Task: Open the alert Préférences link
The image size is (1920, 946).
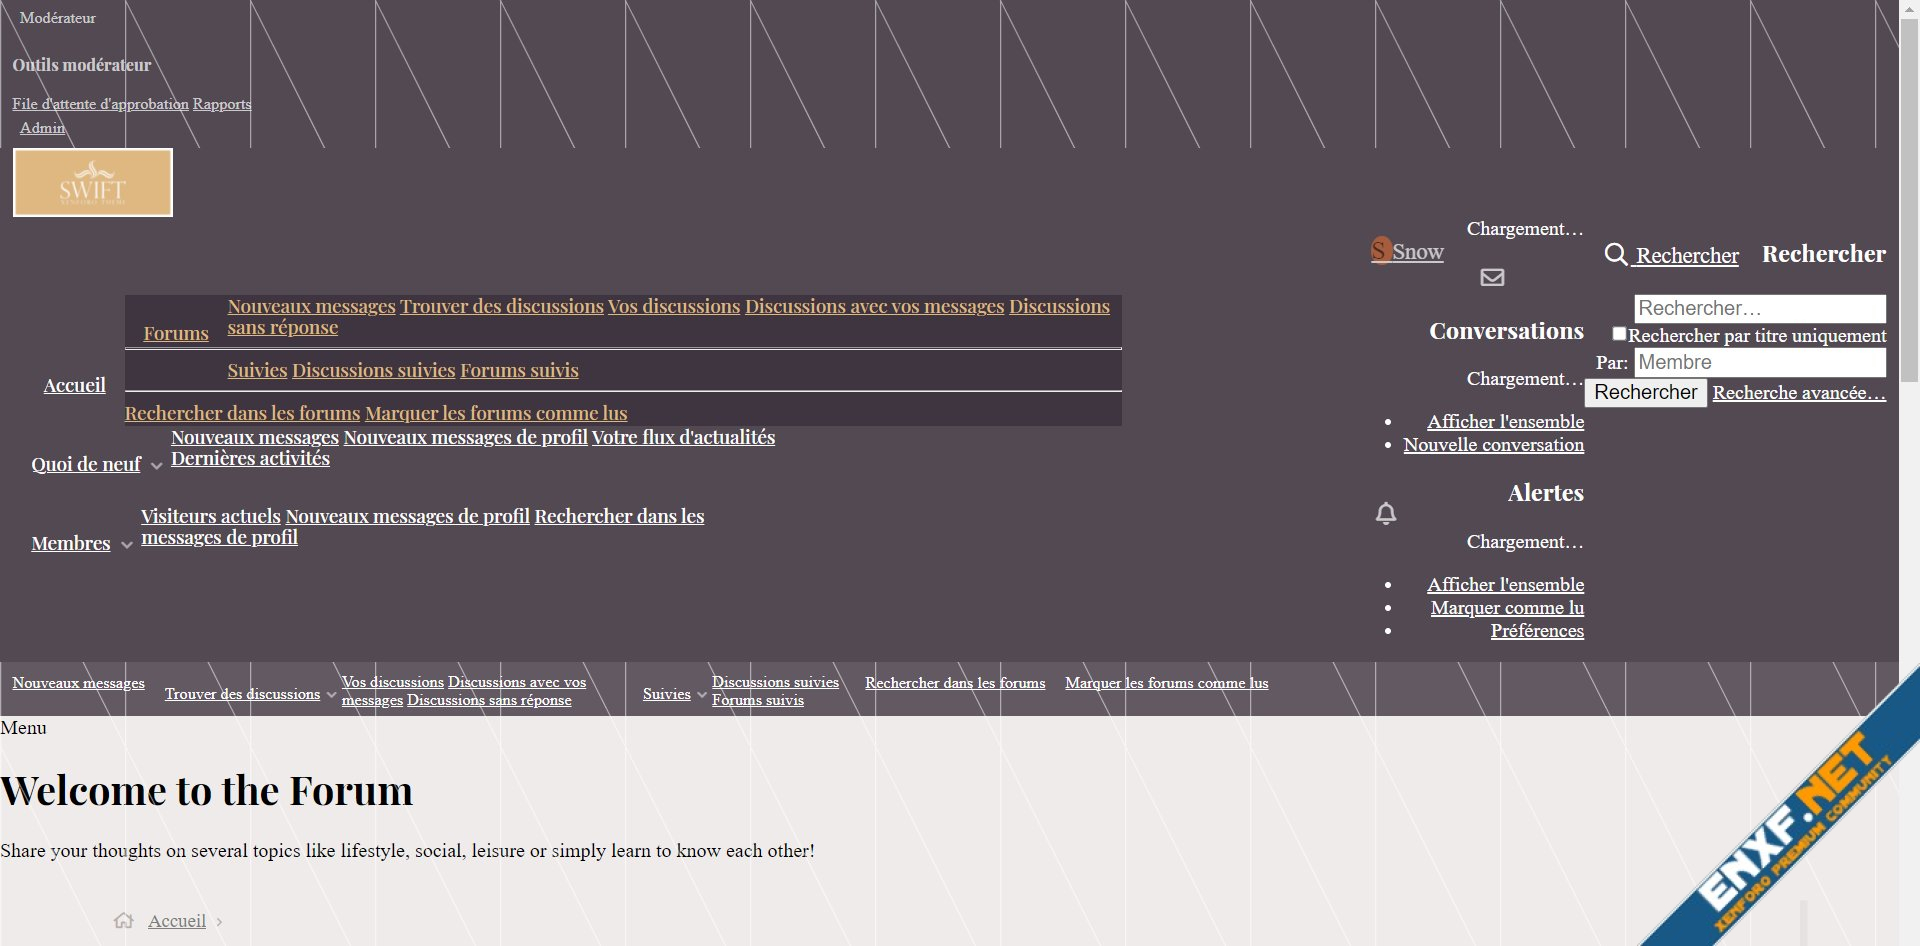Action: (x=1536, y=631)
